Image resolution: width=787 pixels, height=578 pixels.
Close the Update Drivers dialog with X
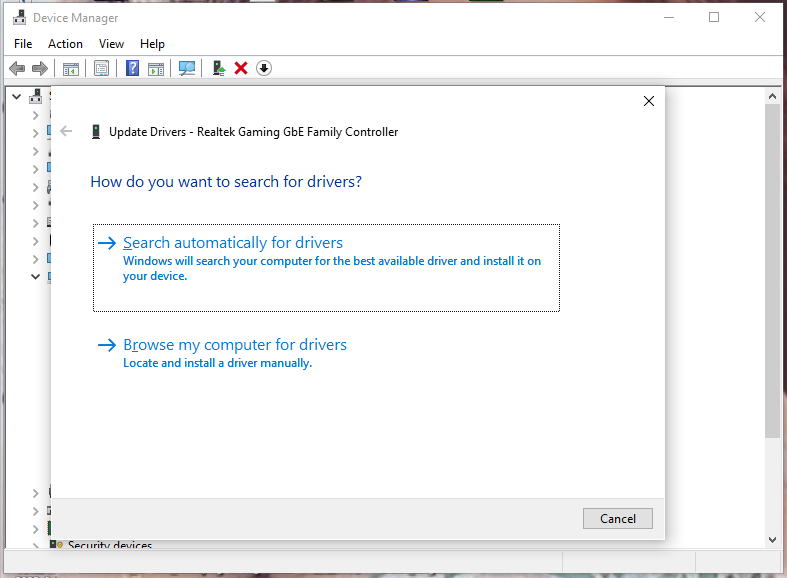click(x=649, y=101)
